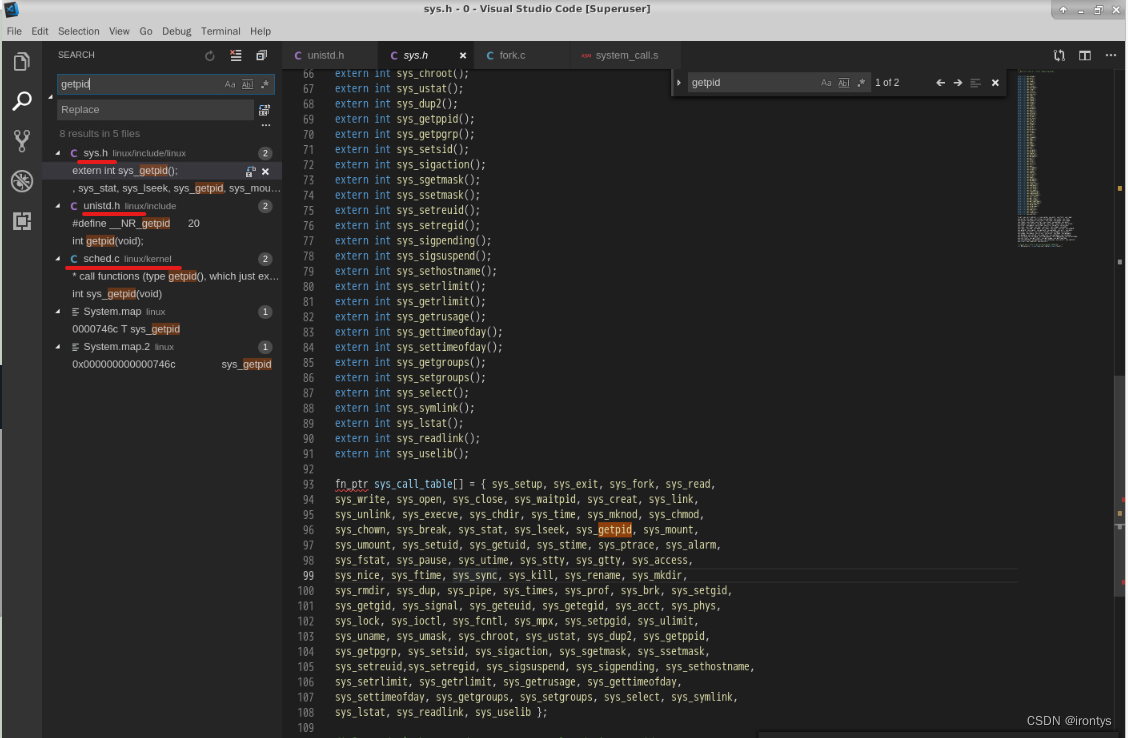
Task: Toggle Match Case in find widget
Action: [x=826, y=83]
